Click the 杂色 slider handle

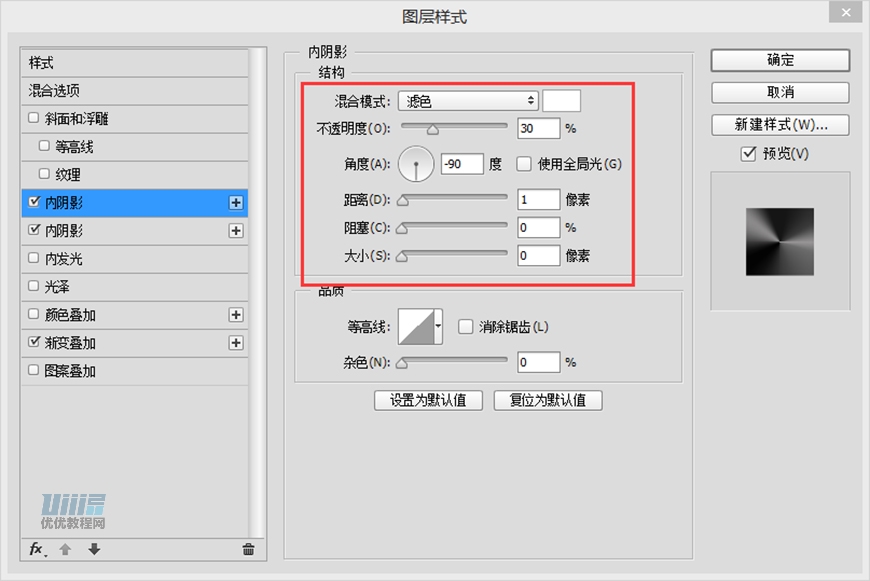(x=402, y=363)
